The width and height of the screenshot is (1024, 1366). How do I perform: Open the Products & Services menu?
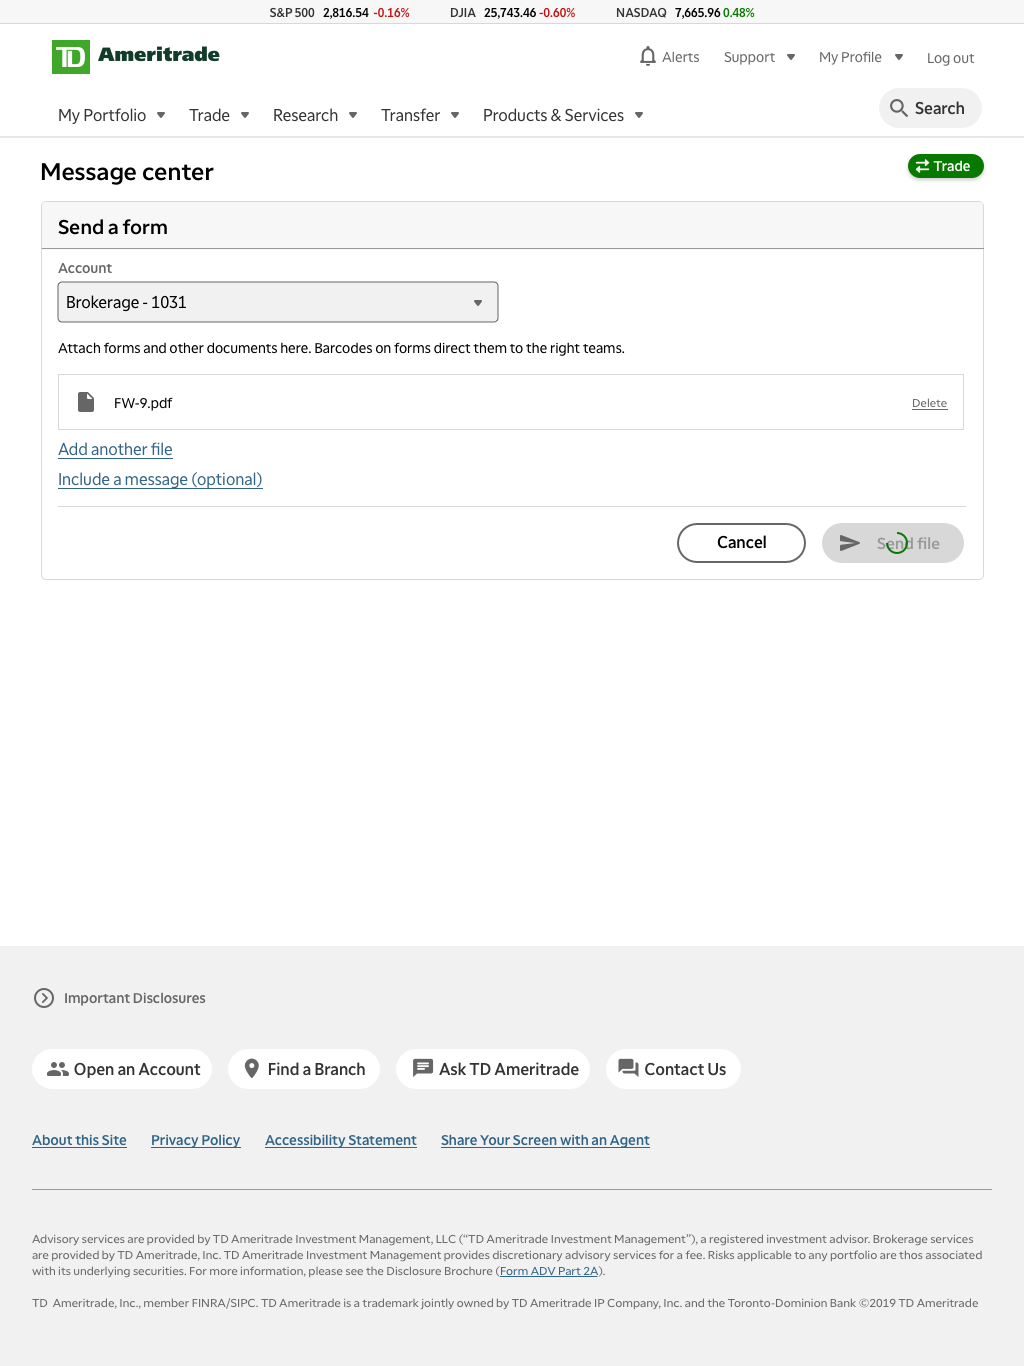563,115
